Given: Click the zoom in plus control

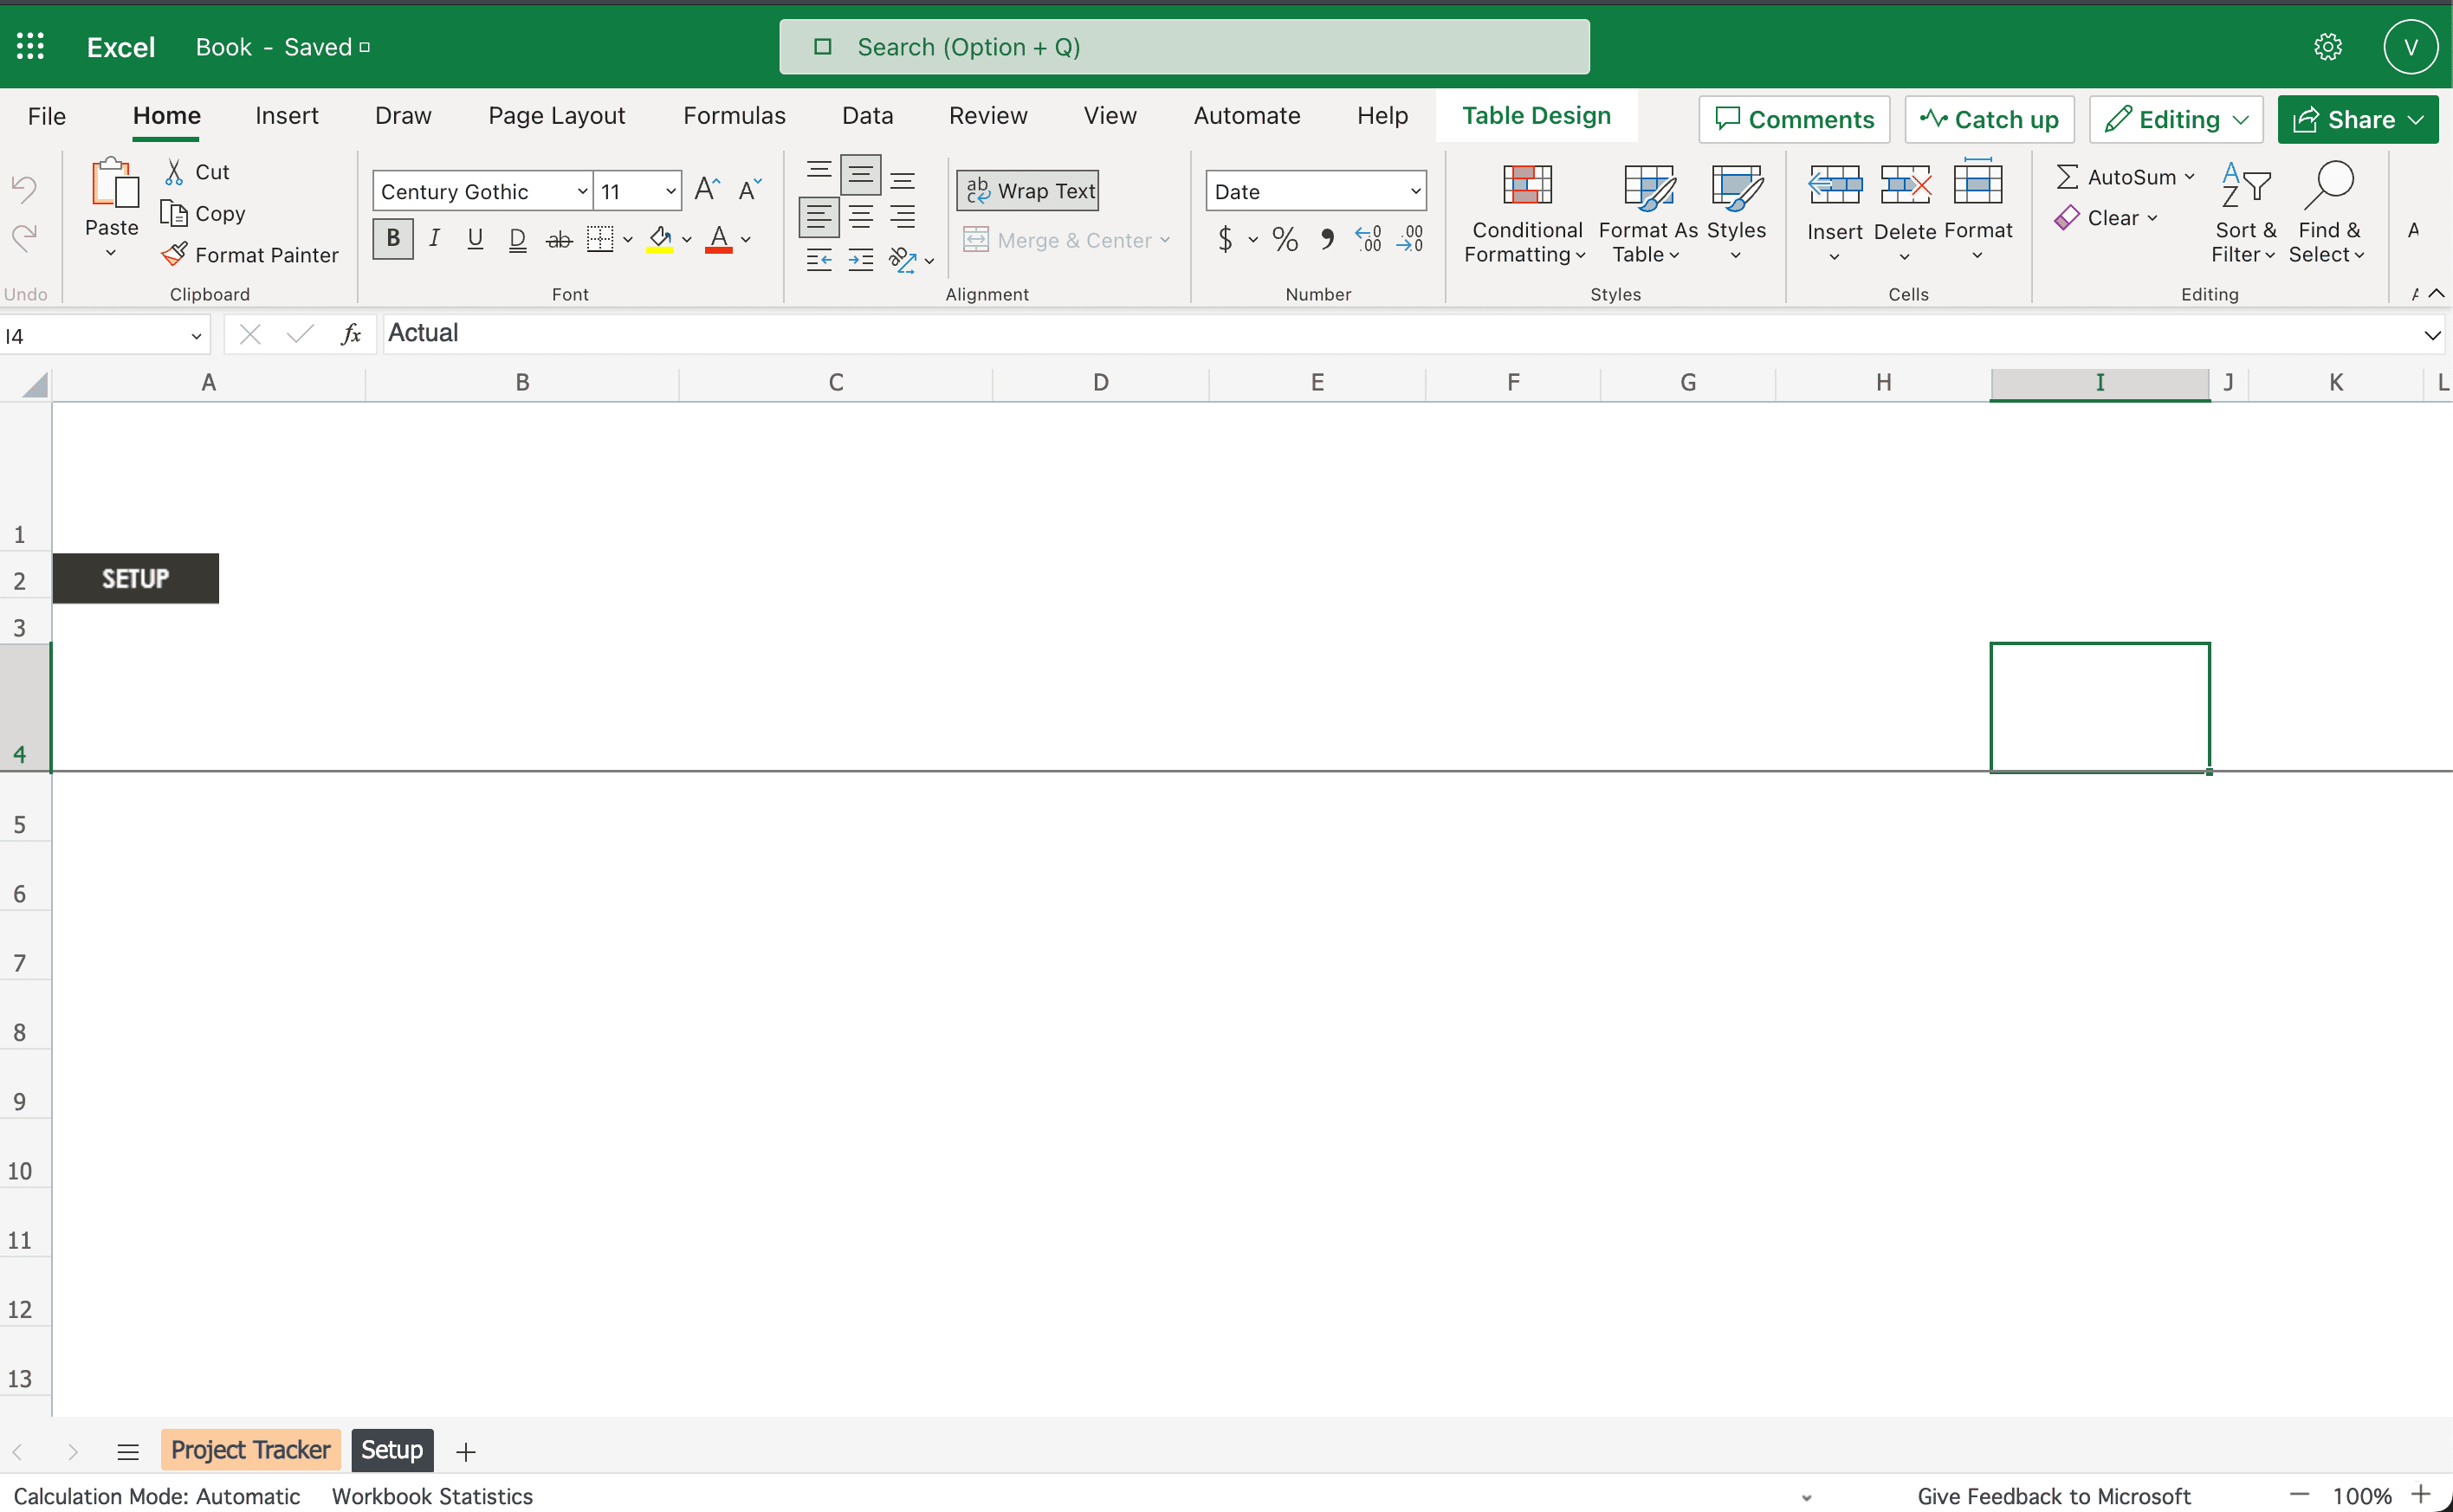Looking at the screenshot, I should pos(2421,1494).
